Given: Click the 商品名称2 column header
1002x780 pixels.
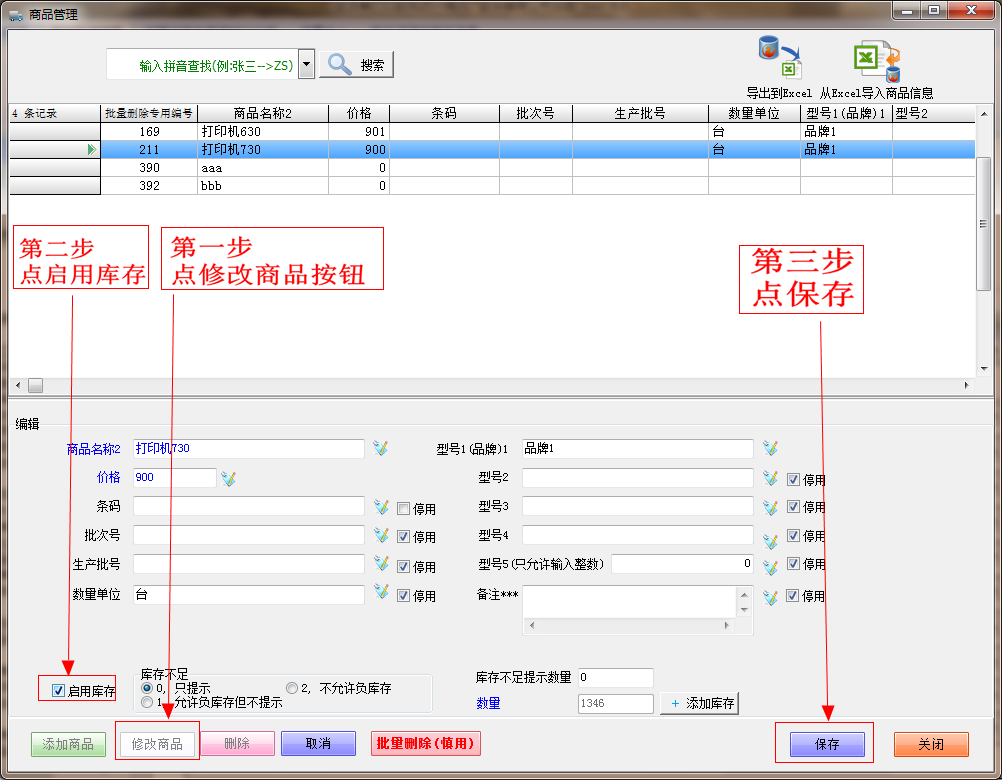Looking at the screenshot, I should [x=263, y=113].
